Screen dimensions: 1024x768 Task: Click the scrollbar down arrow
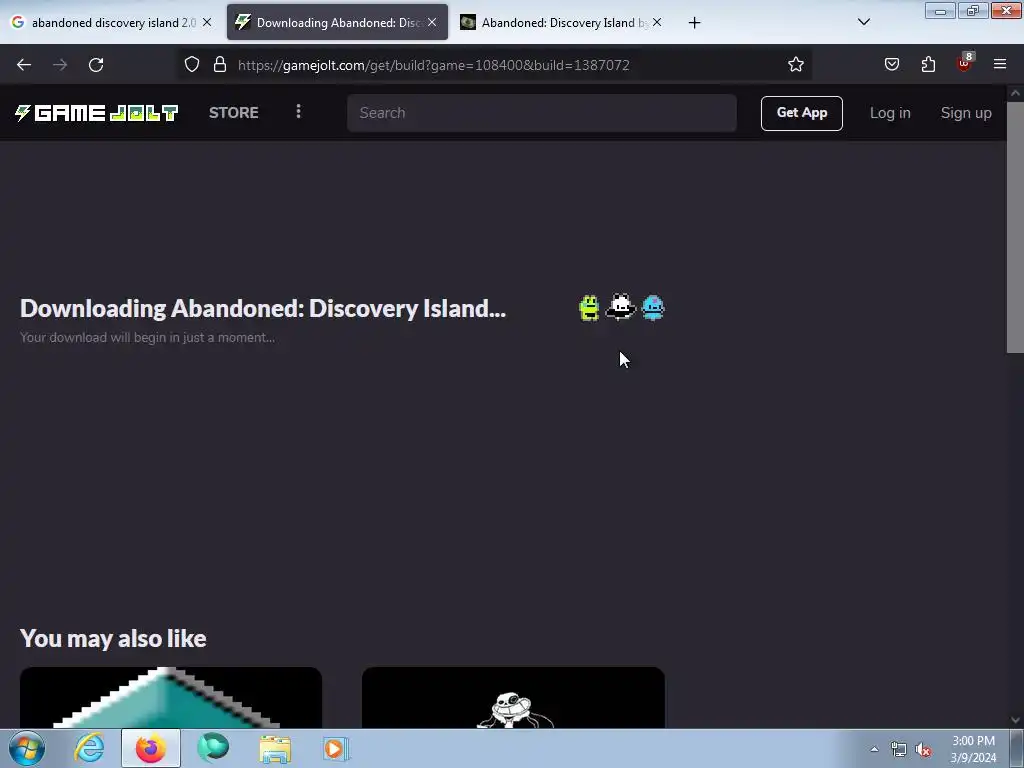pos(1015,720)
